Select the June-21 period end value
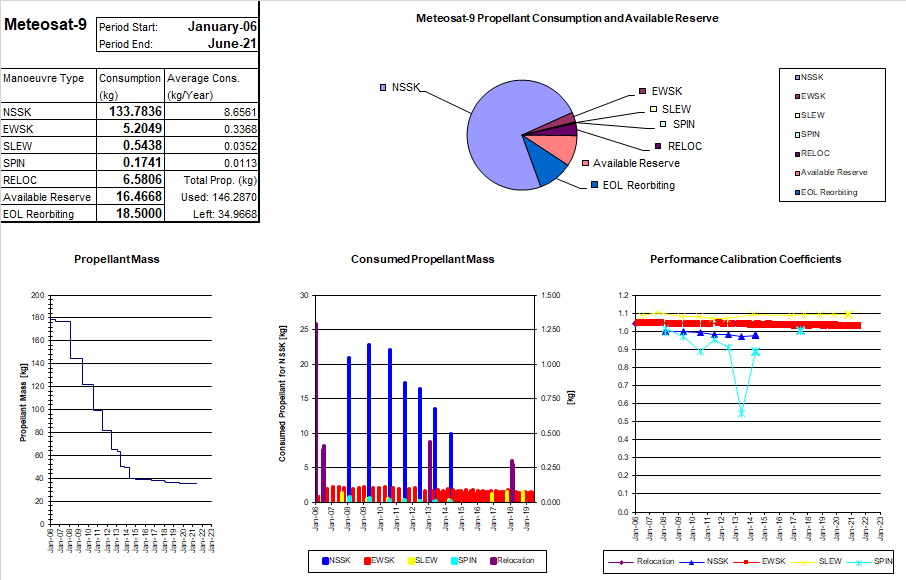Image resolution: width=906 pixels, height=580 pixels. (232, 43)
